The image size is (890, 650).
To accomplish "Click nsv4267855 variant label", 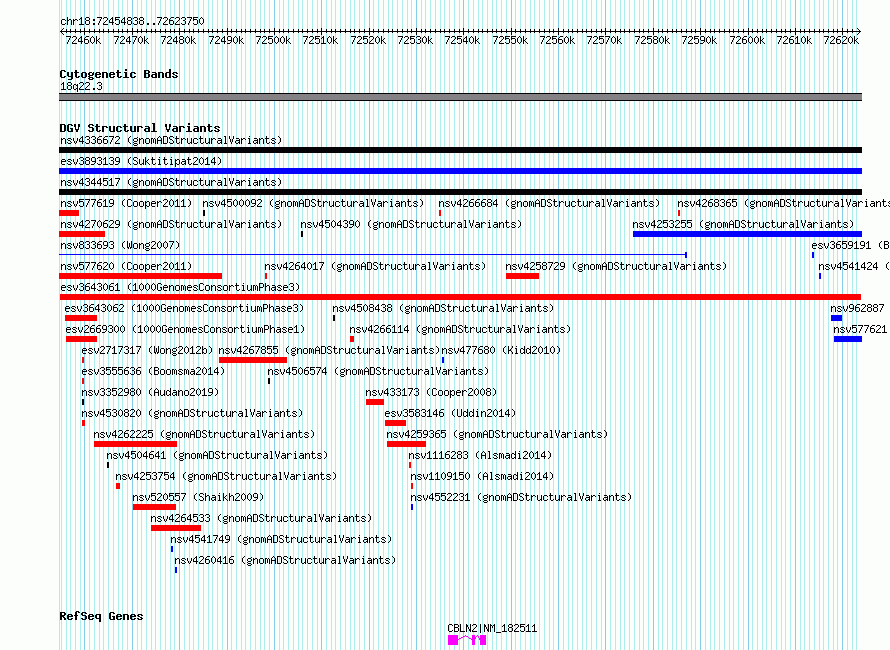I will point(329,350).
